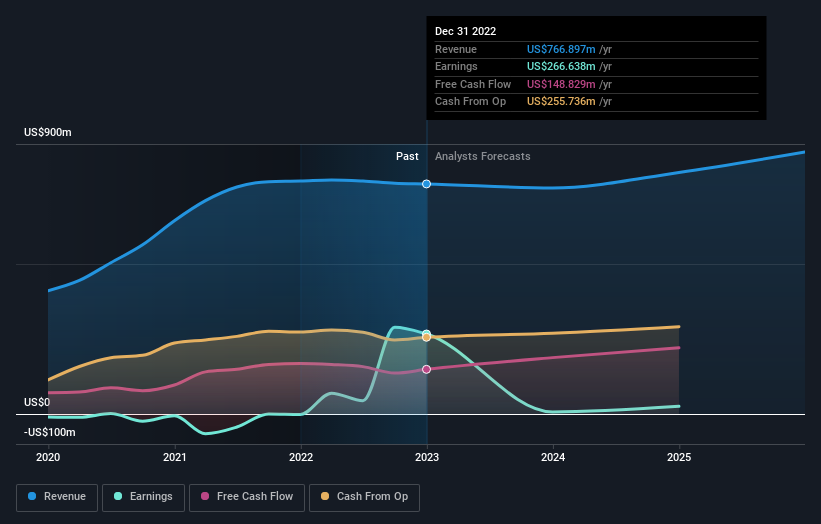Click the 2022 label on the time axis

click(300, 457)
